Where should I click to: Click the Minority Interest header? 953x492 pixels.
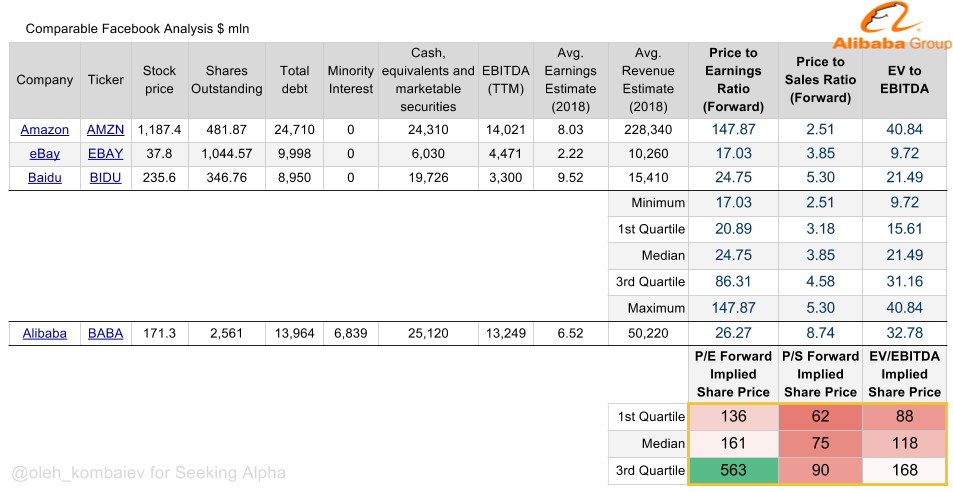351,80
